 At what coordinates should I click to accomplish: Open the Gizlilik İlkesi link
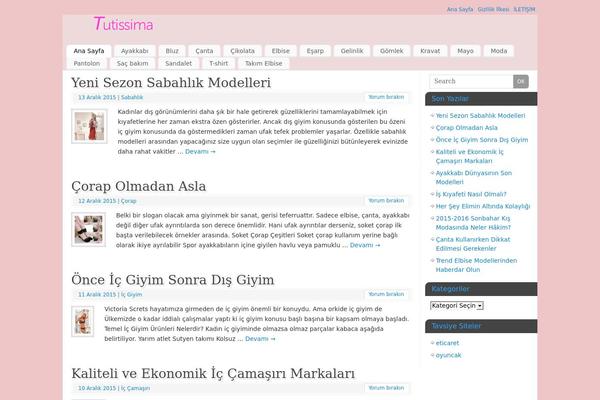pyautogui.click(x=493, y=9)
